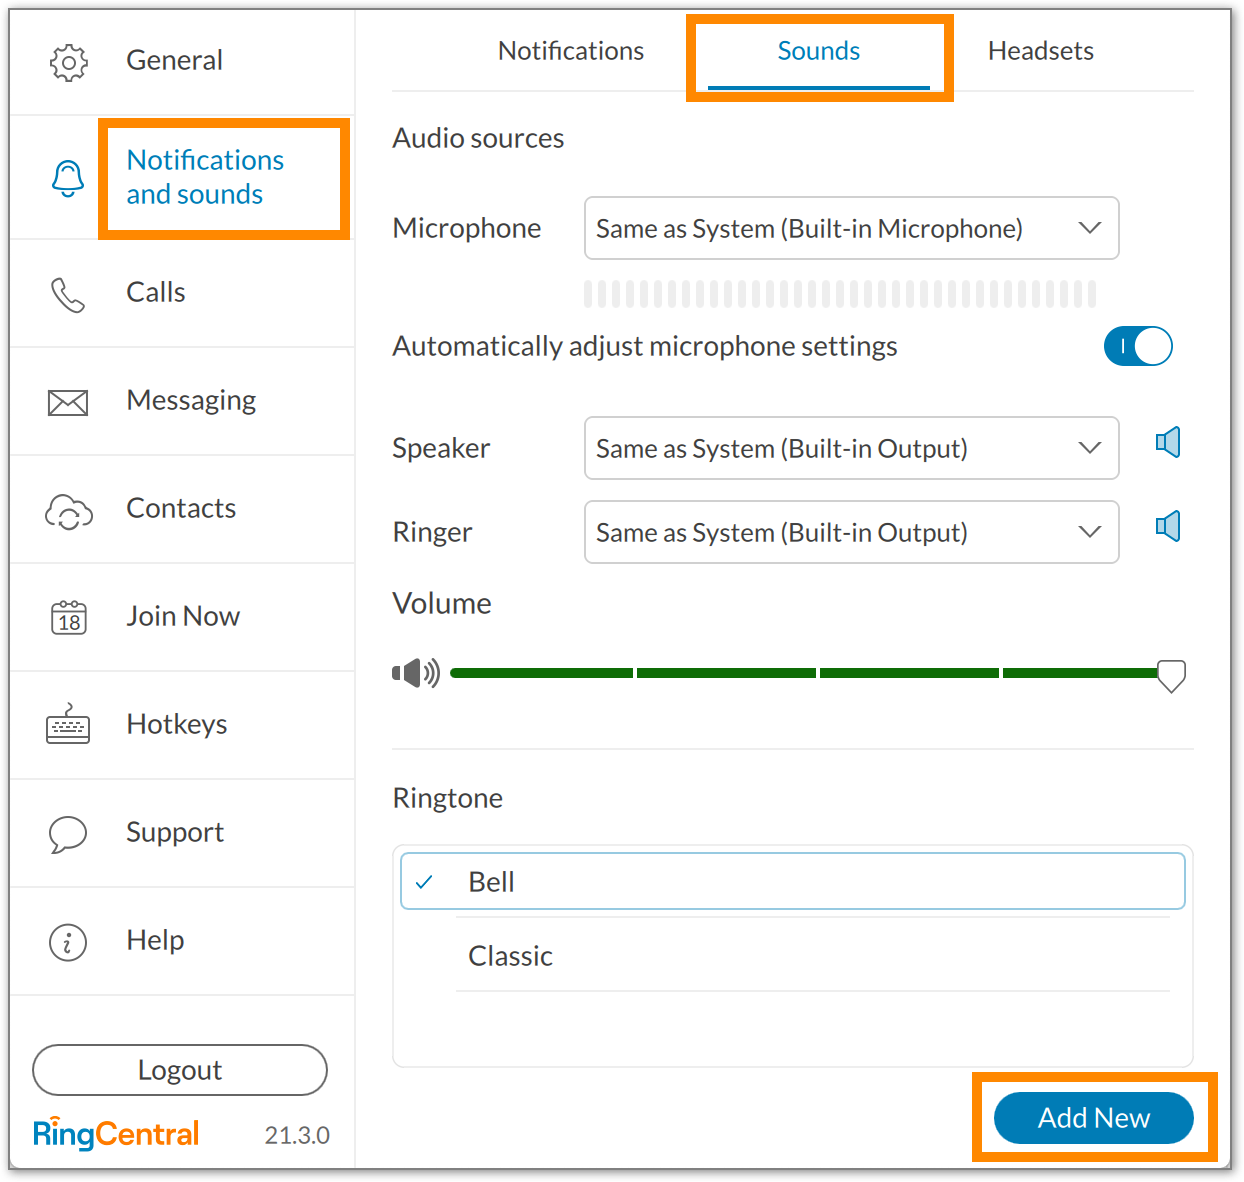1244x1182 pixels.
Task: Click the General gear icon
Action: click(x=68, y=62)
